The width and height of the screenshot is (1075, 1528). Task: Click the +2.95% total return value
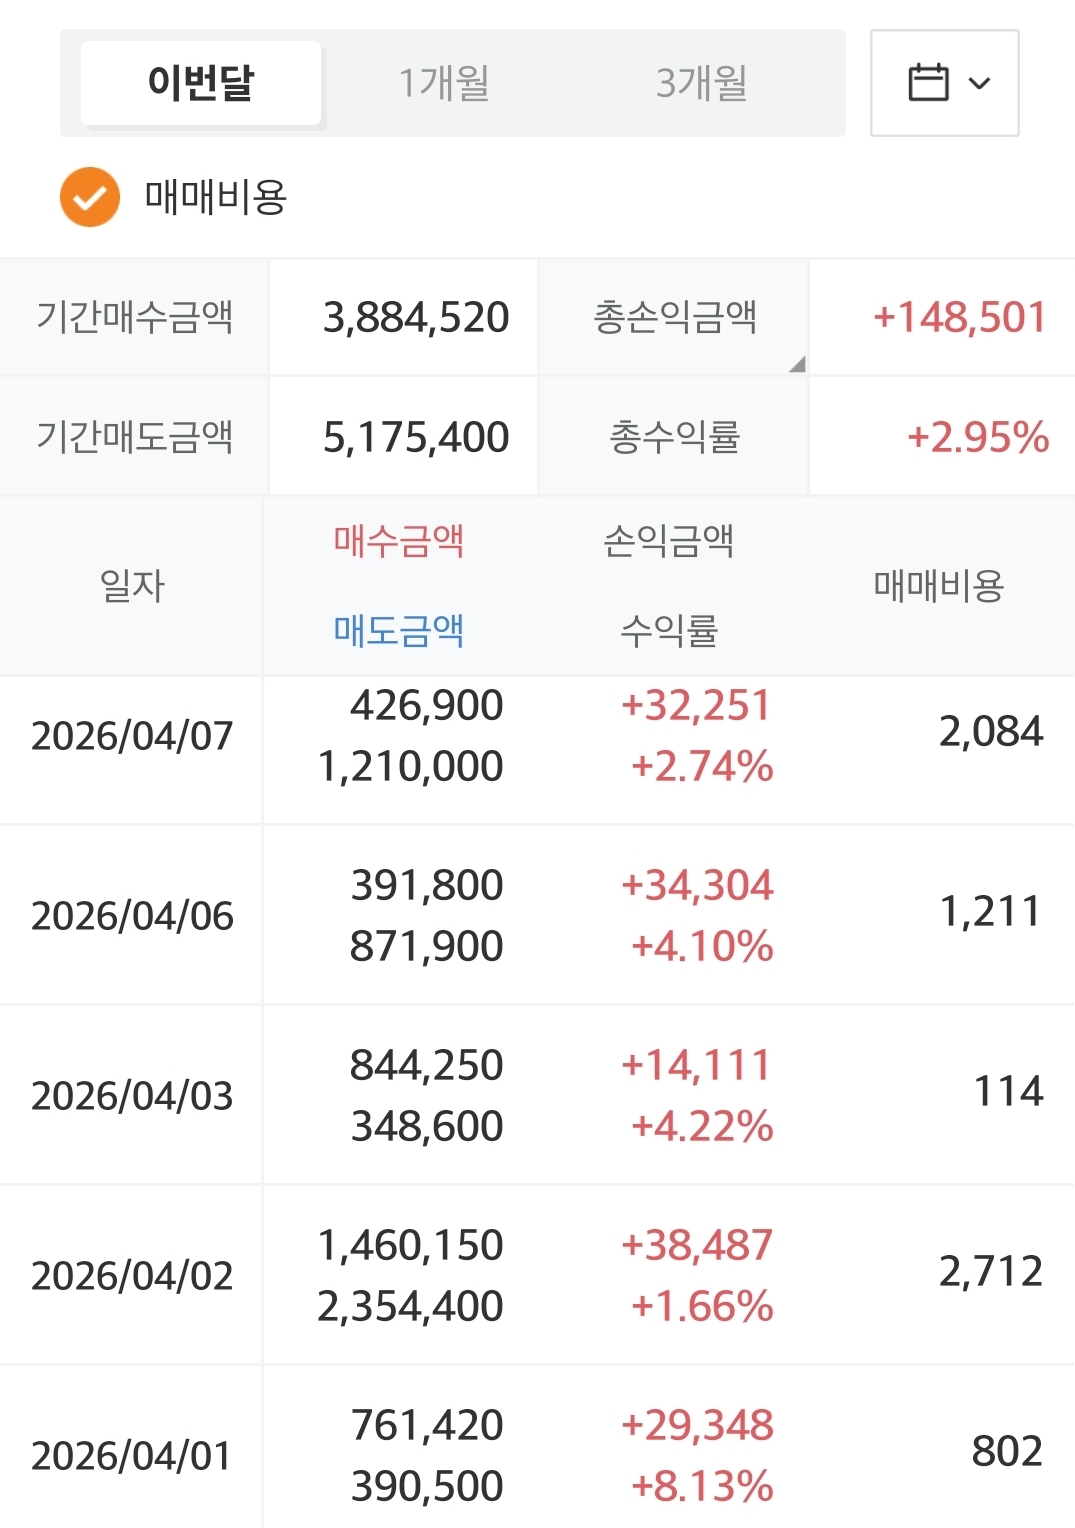pos(977,437)
